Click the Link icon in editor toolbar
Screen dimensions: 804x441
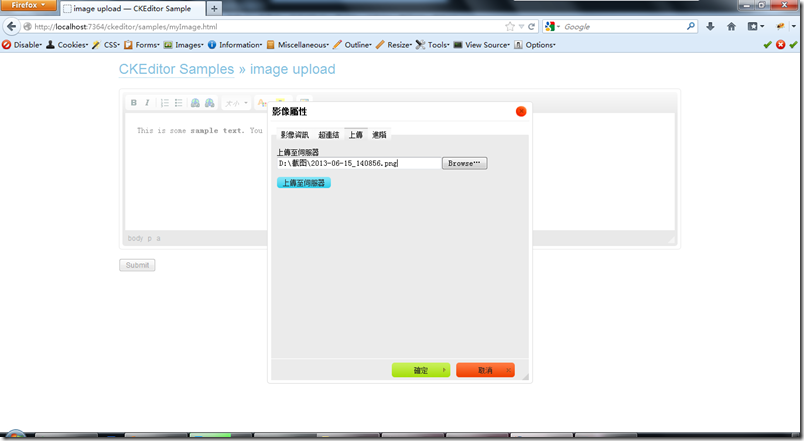tap(195, 103)
